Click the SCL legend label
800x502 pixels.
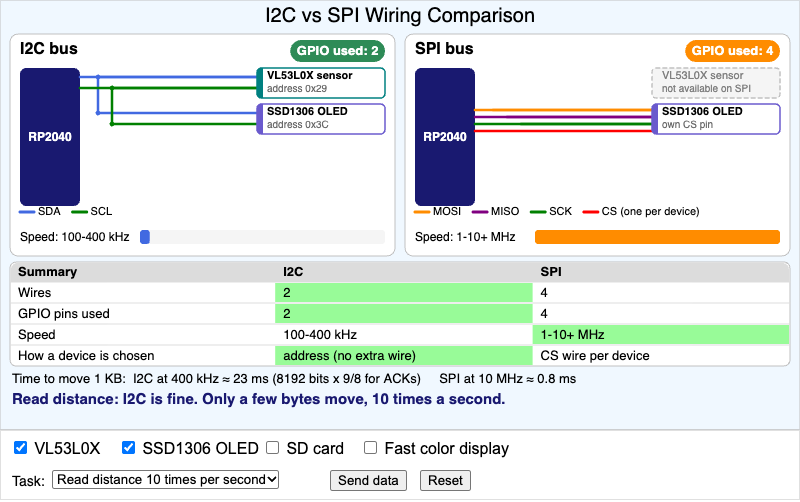[101, 211]
